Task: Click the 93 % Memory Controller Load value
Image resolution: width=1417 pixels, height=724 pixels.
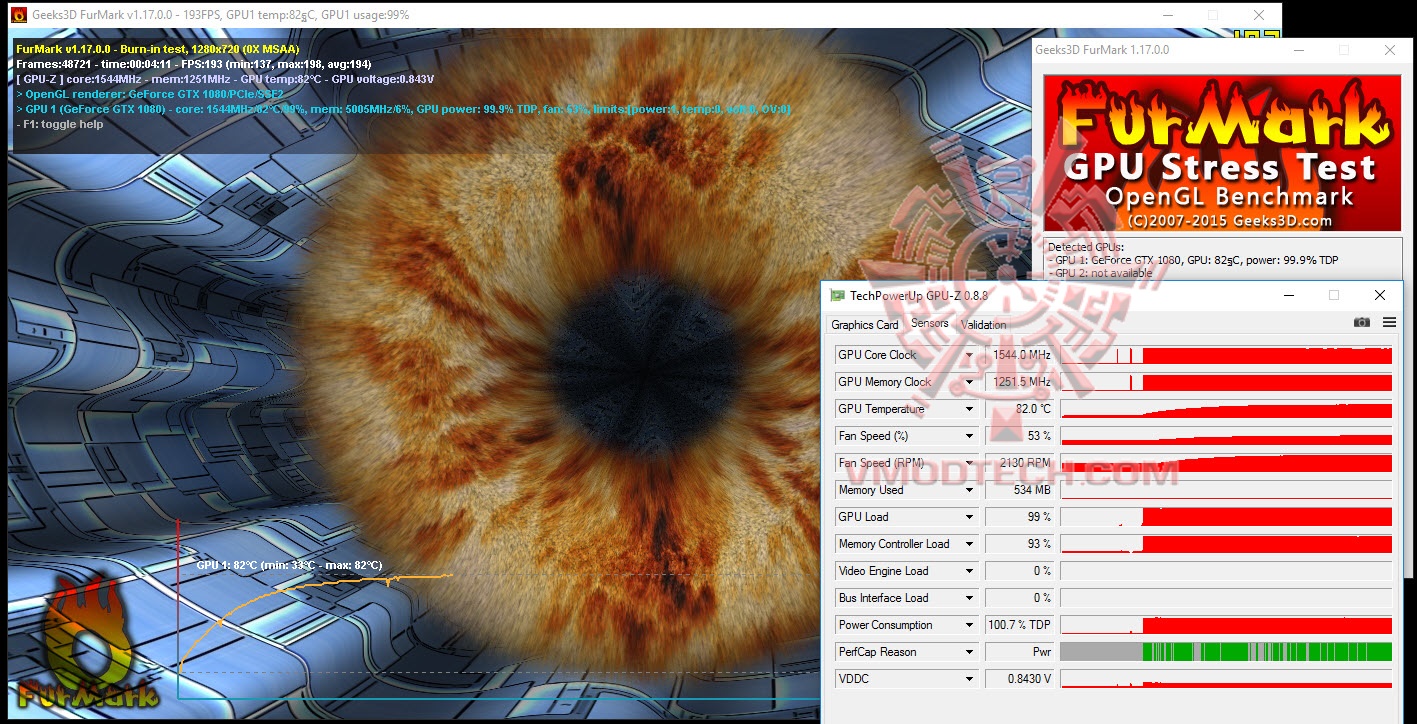Action: coord(1020,544)
